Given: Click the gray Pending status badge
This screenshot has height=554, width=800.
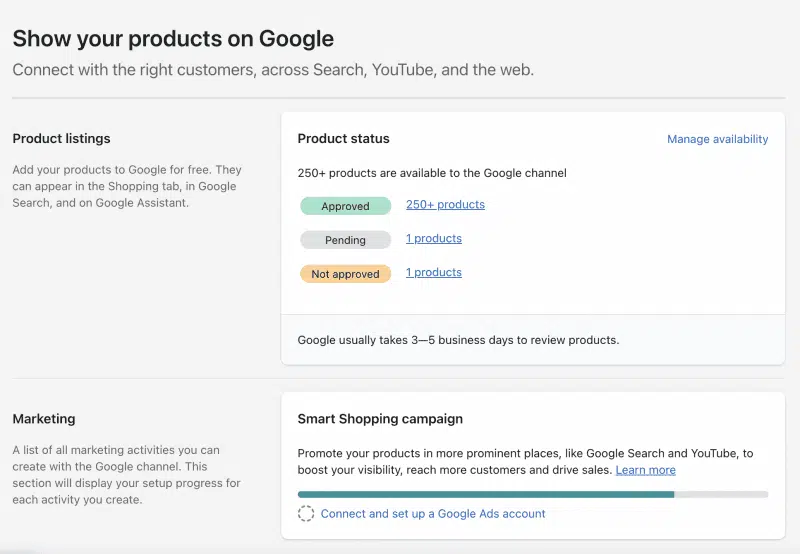Looking at the screenshot, I should click(345, 240).
